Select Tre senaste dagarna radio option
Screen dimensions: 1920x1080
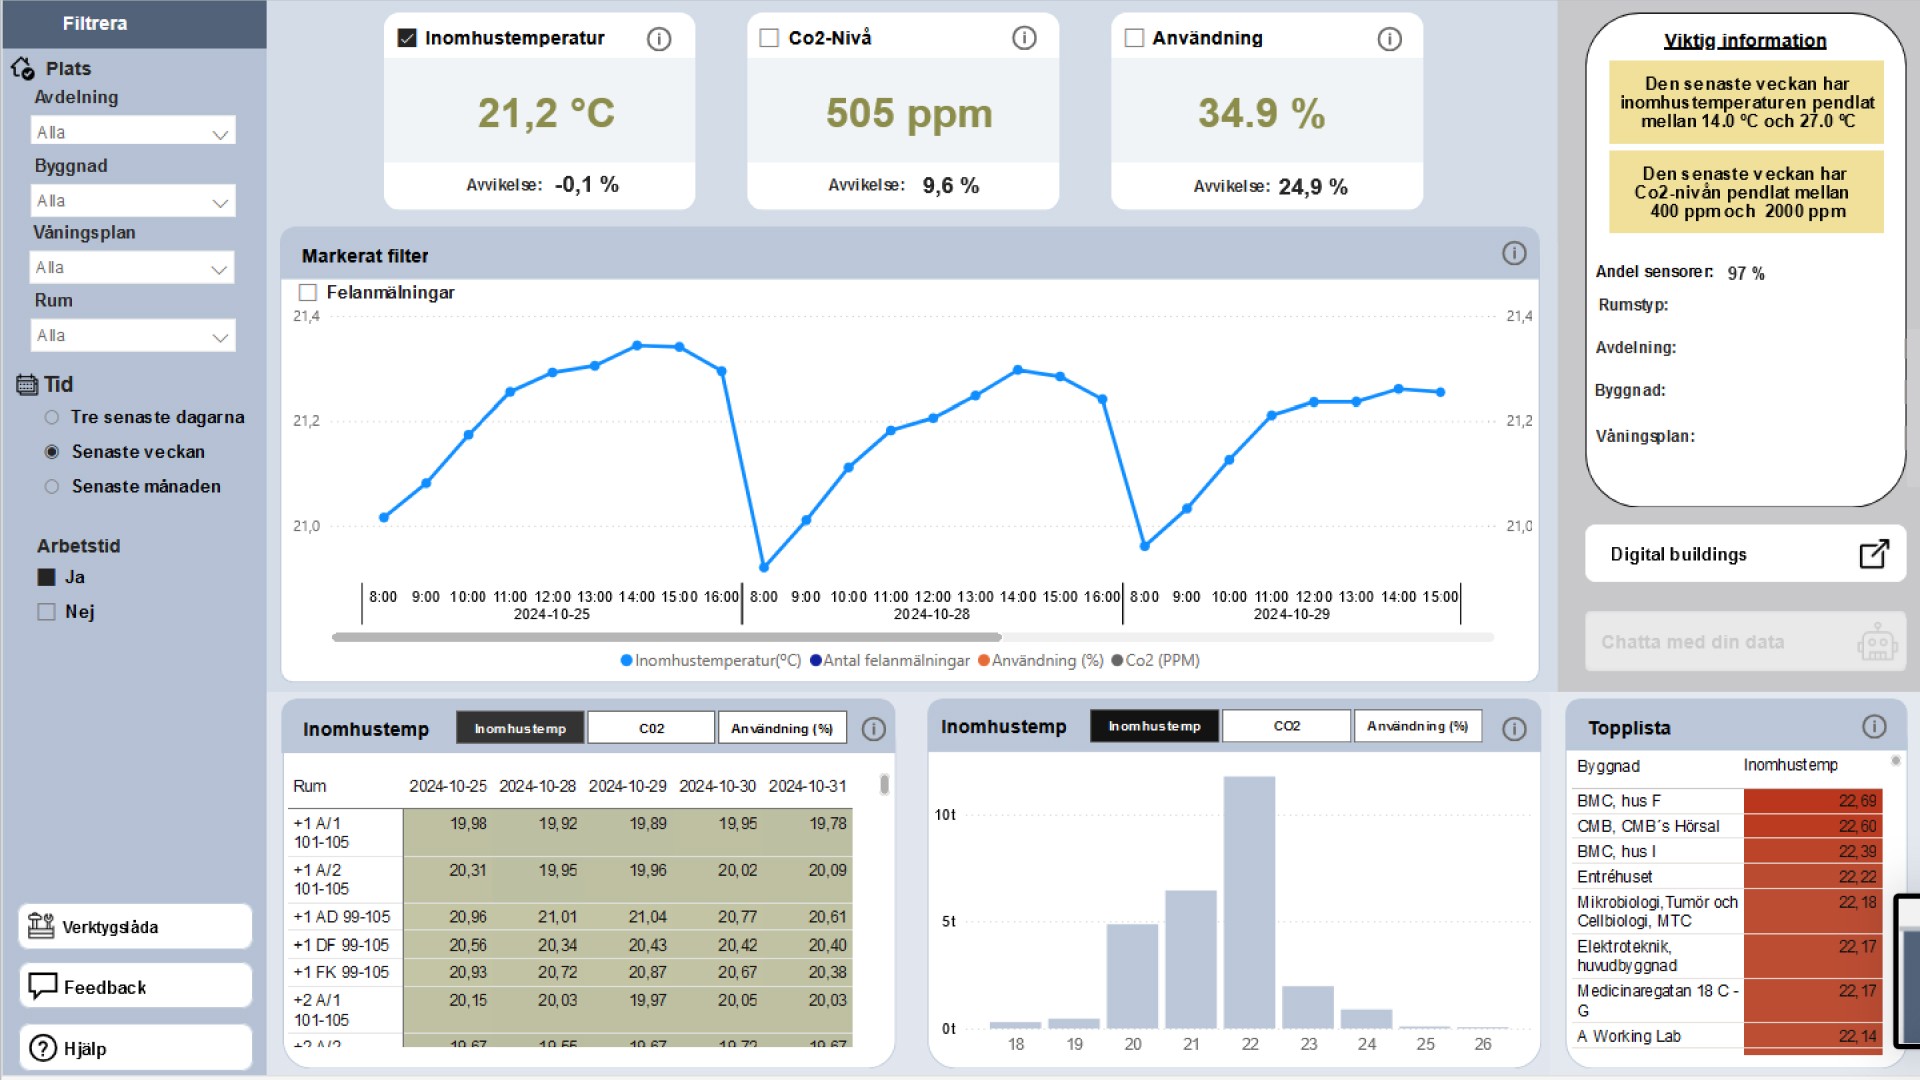[x=52, y=417]
